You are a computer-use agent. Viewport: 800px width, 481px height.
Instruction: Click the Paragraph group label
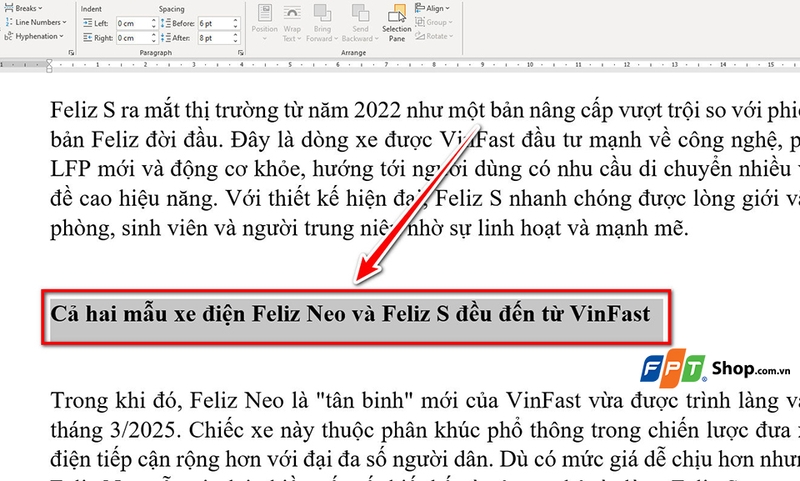click(x=156, y=53)
